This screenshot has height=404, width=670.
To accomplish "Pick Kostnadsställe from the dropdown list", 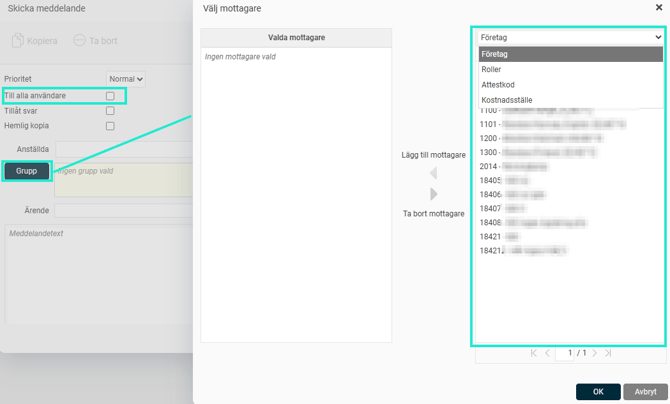I will pos(506,100).
